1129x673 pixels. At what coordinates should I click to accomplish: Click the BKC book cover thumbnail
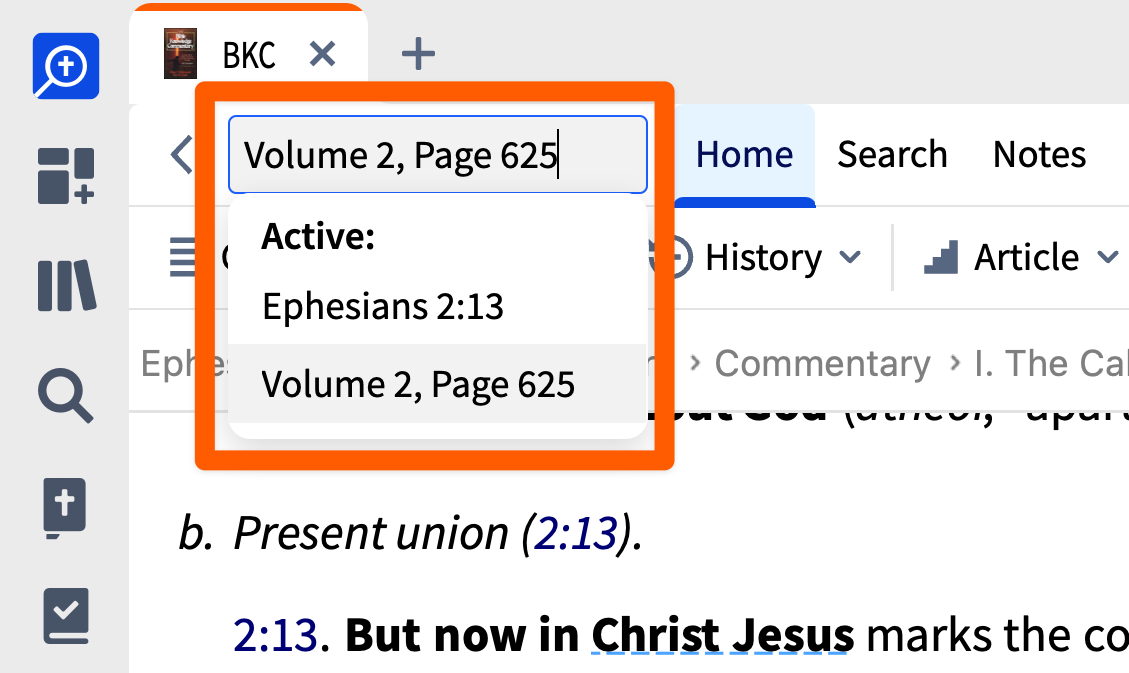(180, 53)
